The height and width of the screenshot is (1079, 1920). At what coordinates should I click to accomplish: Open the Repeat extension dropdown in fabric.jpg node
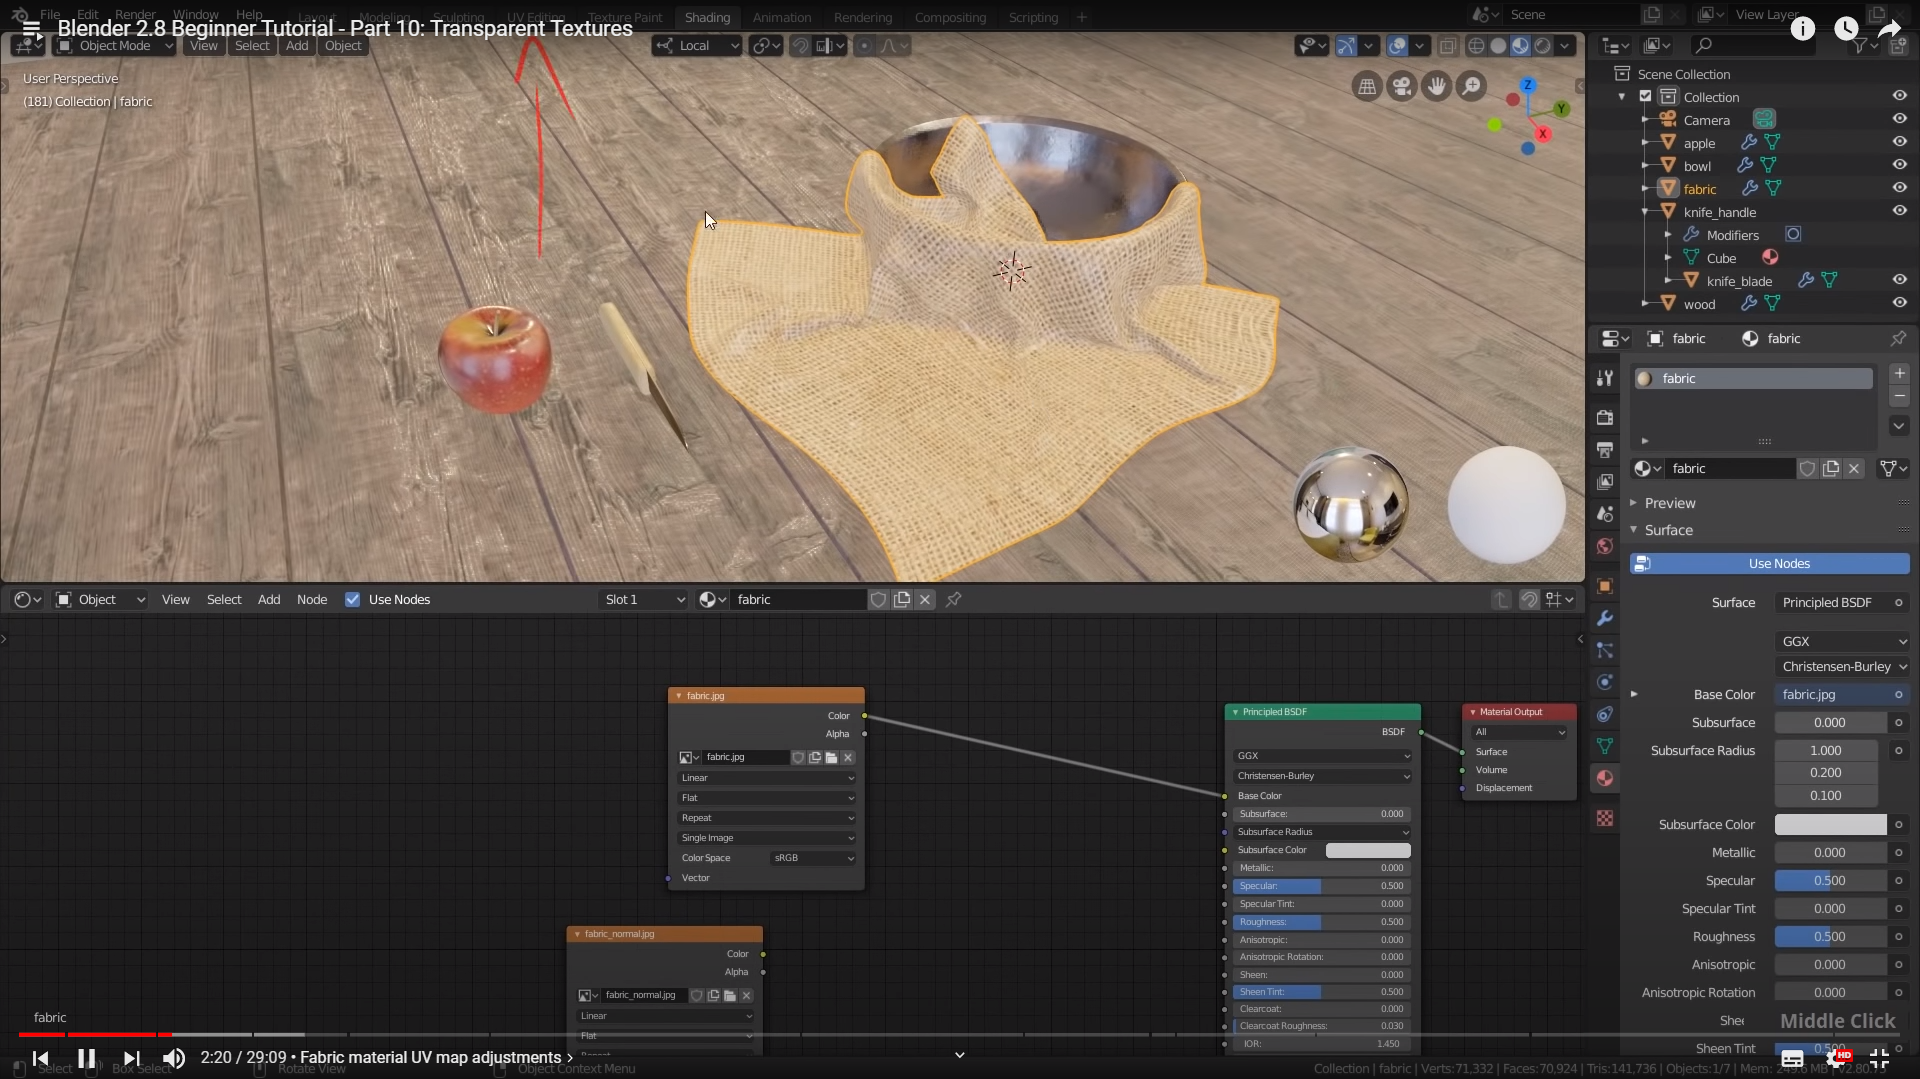coord(766,818)
